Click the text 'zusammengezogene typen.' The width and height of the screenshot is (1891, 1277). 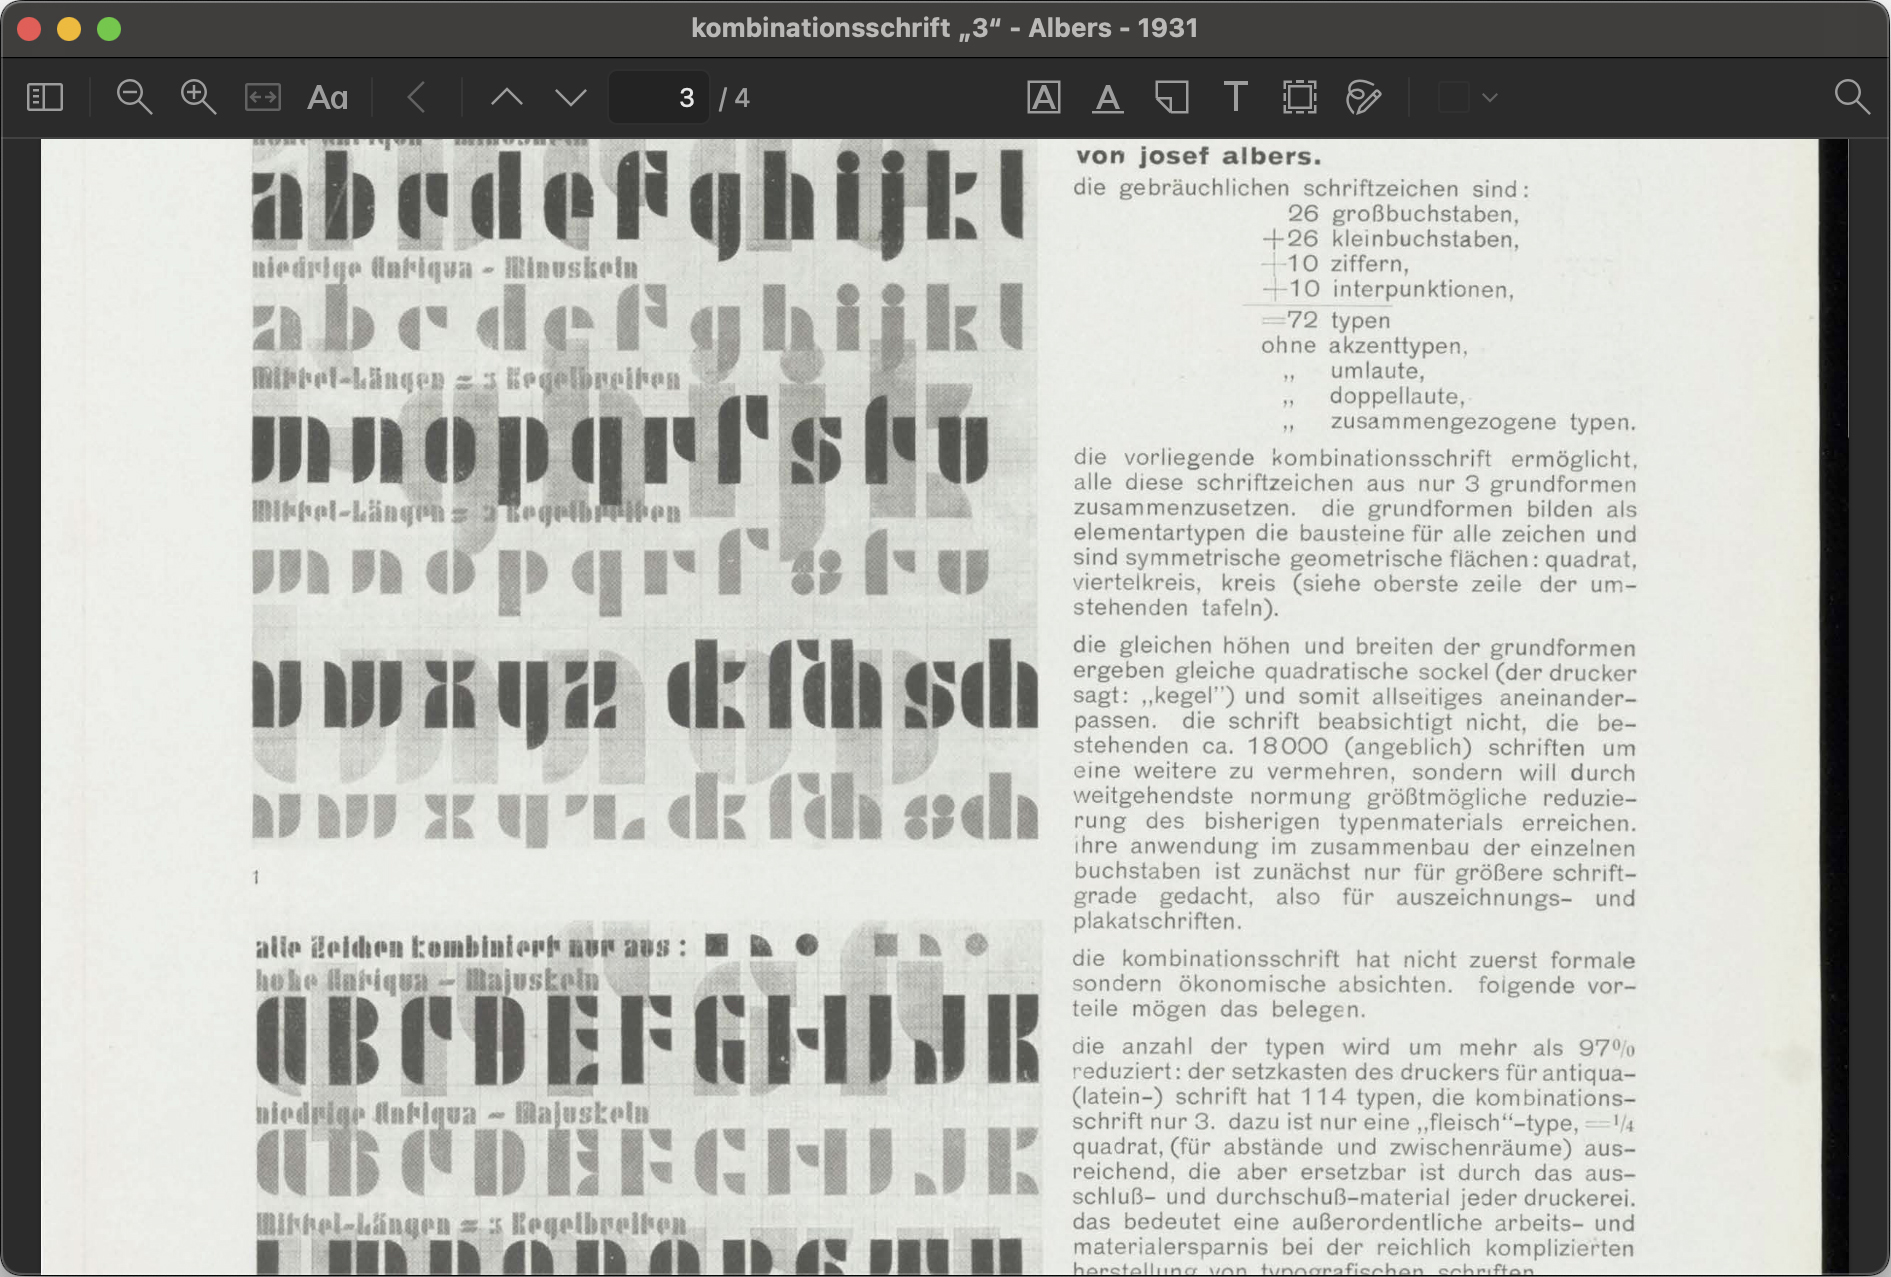click(x=1483, y=422)
